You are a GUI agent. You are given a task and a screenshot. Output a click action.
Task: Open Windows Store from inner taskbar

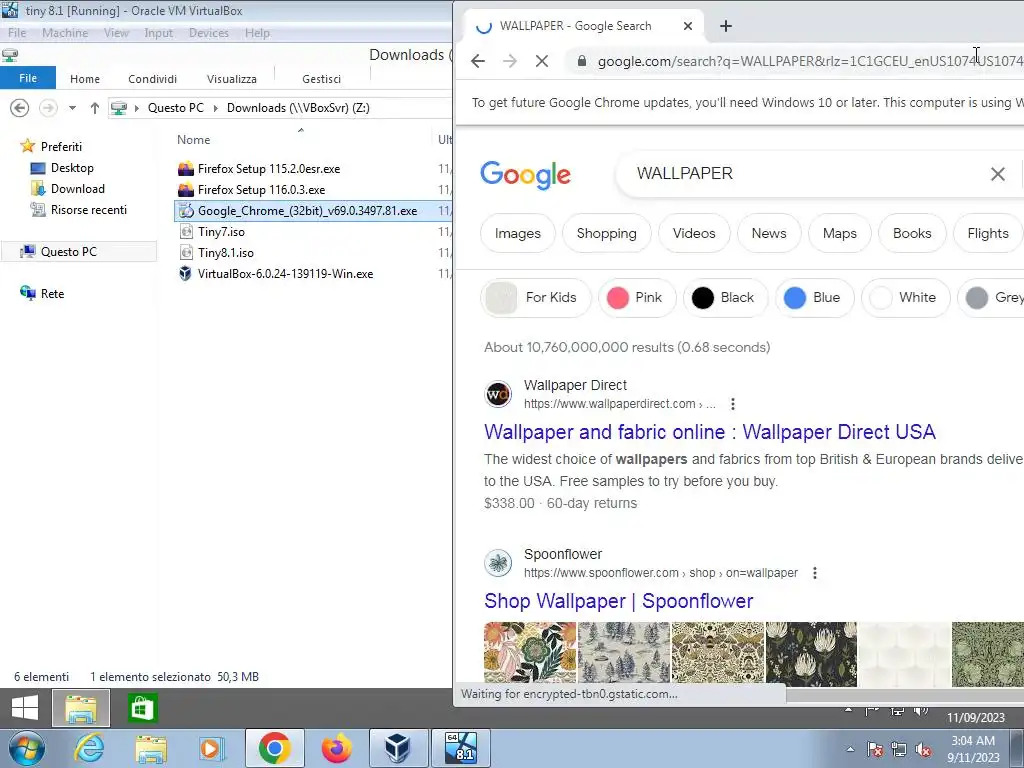point(142,708)
